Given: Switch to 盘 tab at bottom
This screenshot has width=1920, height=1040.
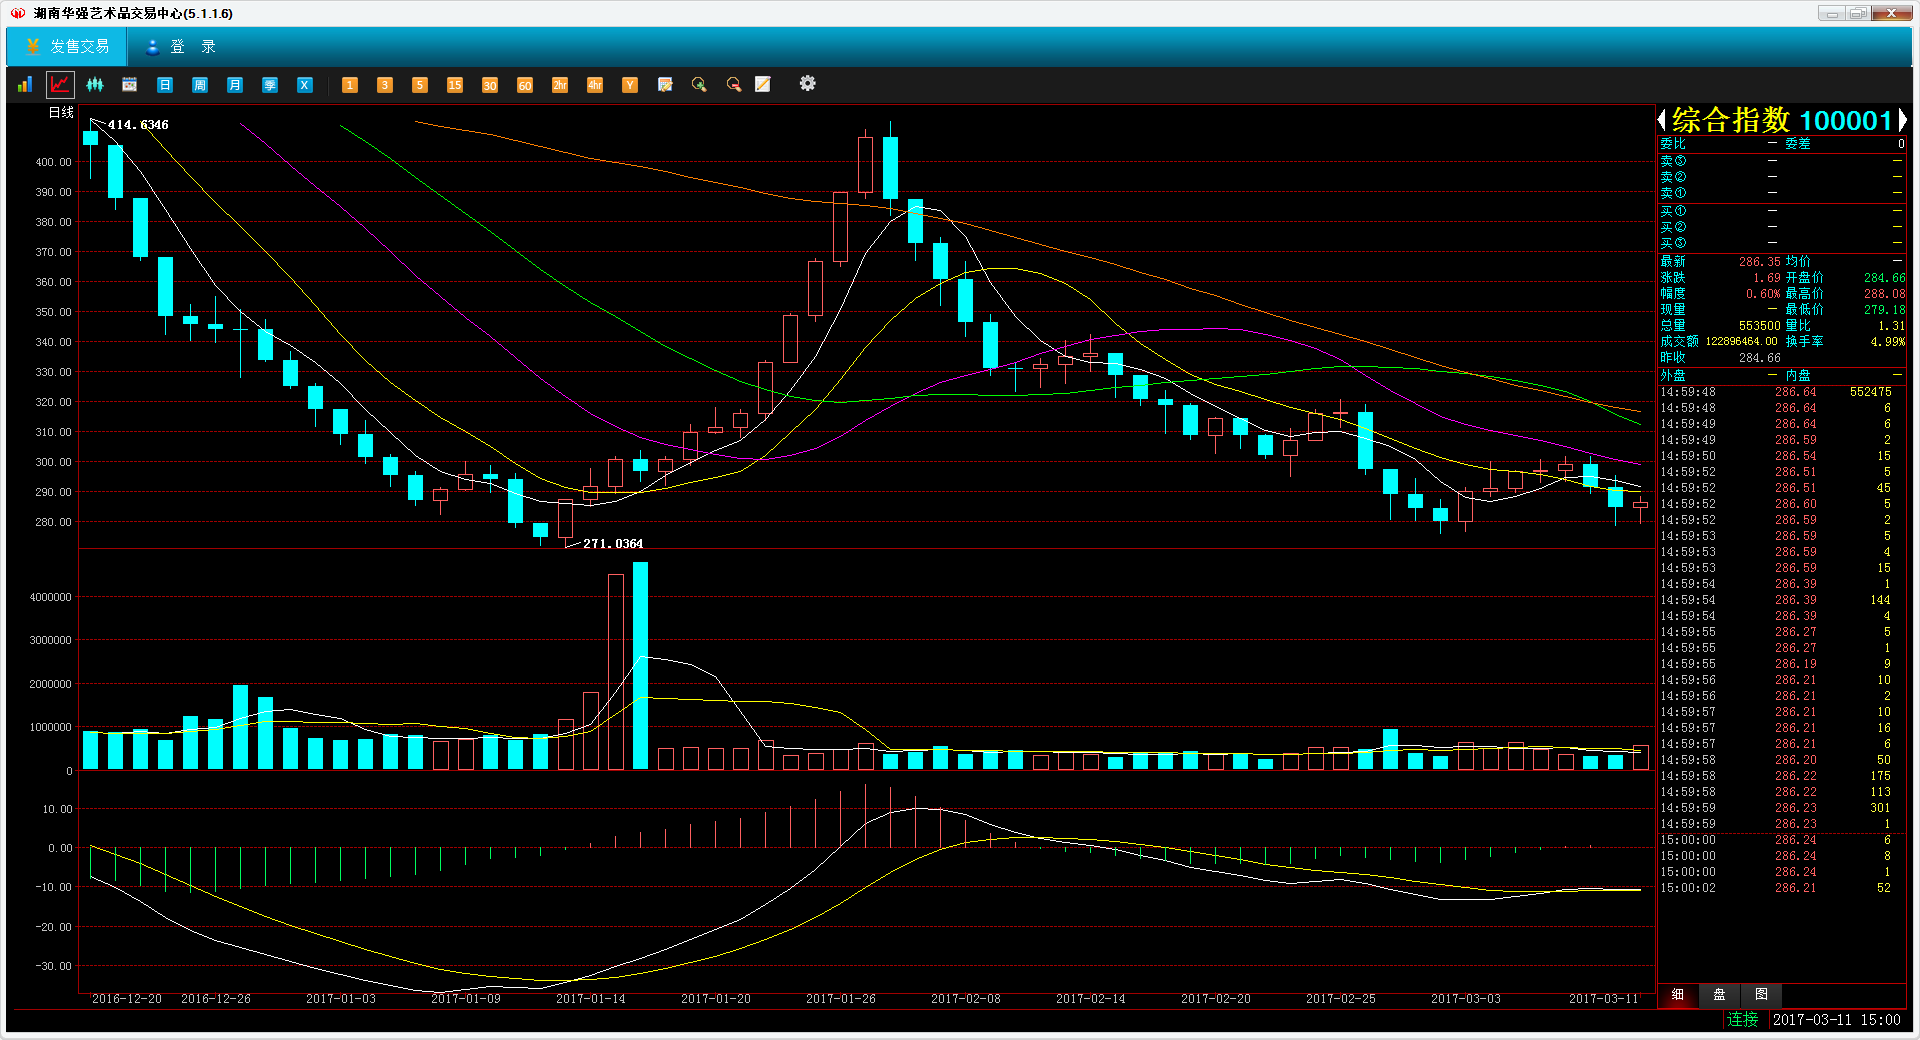Looking at the screenshot, I should [1720, 994].
